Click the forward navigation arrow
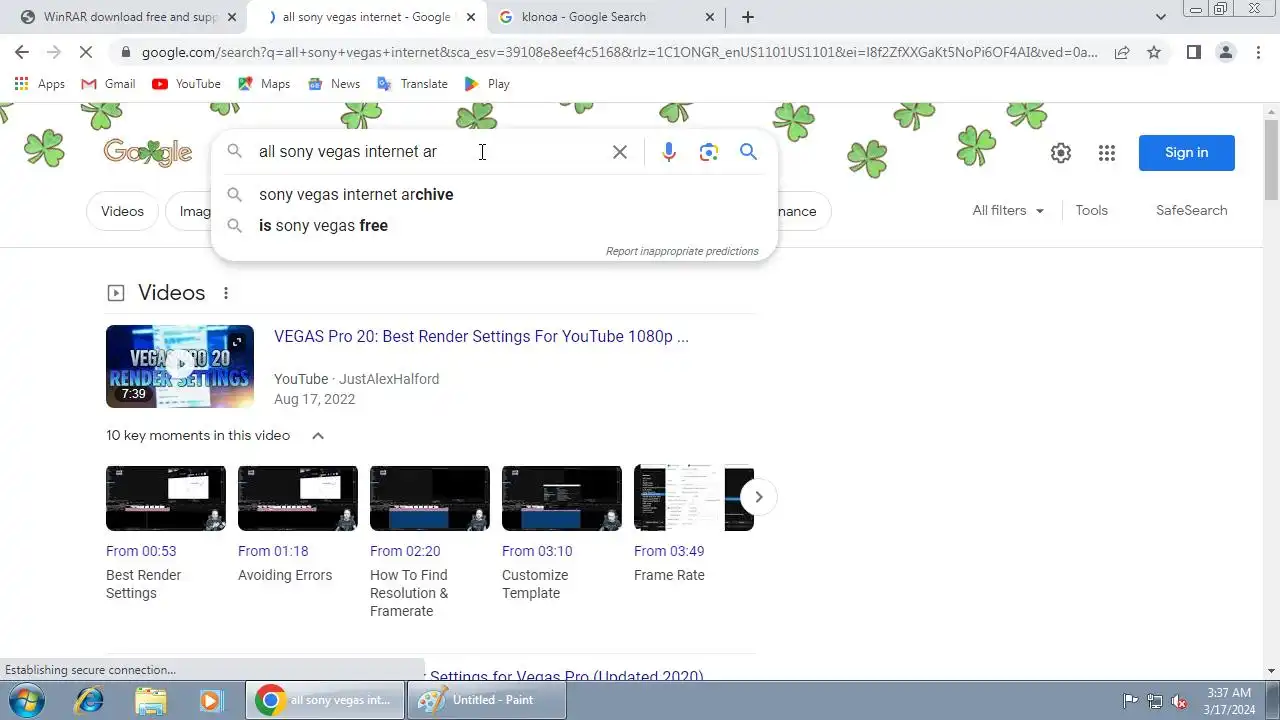The width and height of the screenshot is (1280, 720). coord(54,52)
